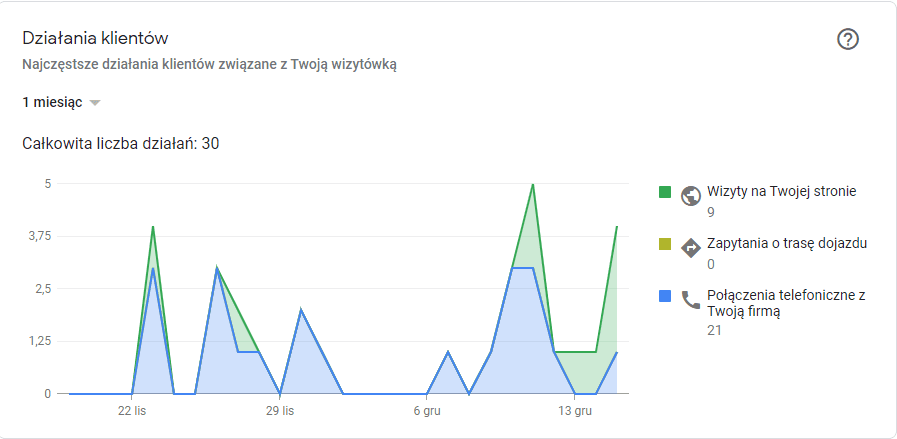Click the 13 gru axis date label
The width and height of the screenshot is (897, 439).
pos(574,411)
